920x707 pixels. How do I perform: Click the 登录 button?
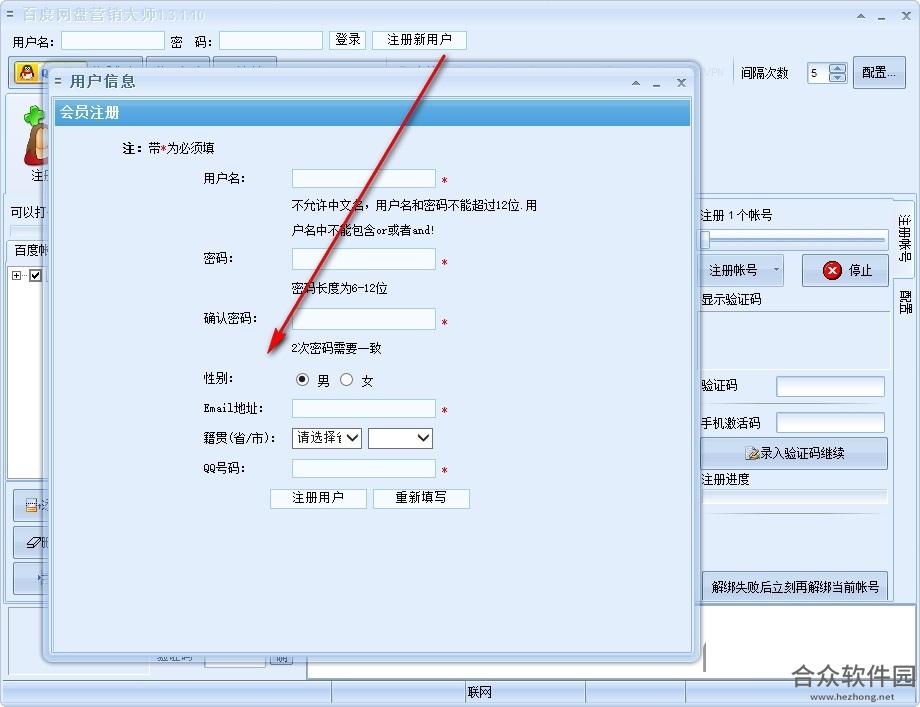click(x=347, y=40)
